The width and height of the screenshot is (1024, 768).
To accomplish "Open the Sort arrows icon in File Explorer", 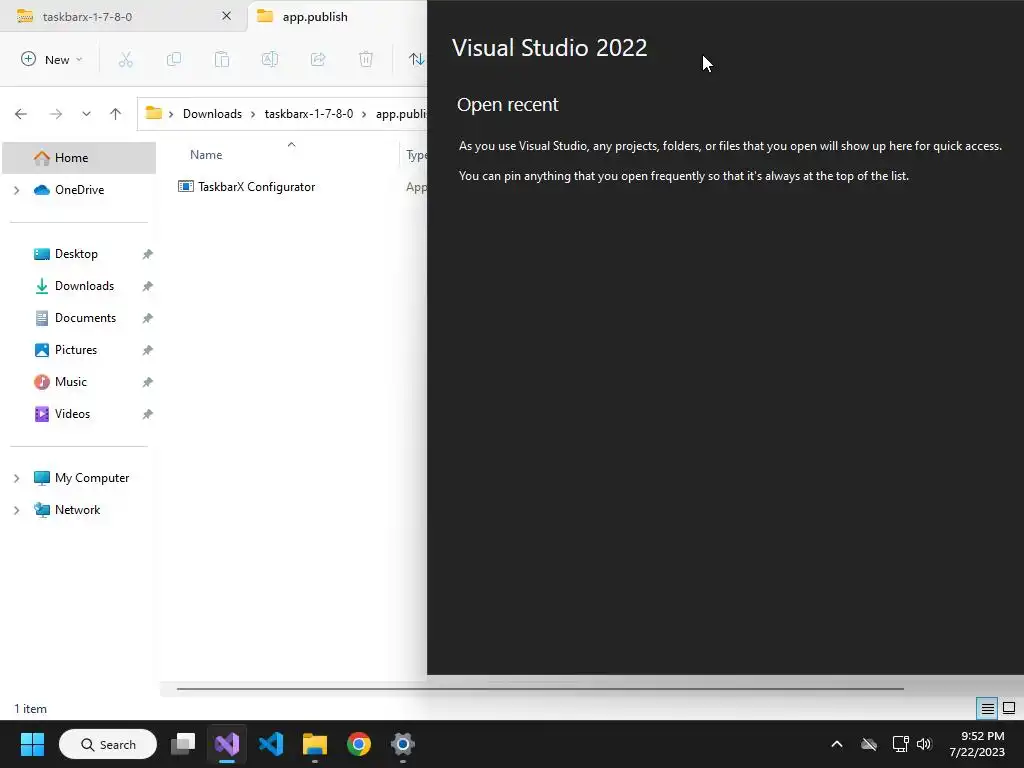I will [416, 59].
